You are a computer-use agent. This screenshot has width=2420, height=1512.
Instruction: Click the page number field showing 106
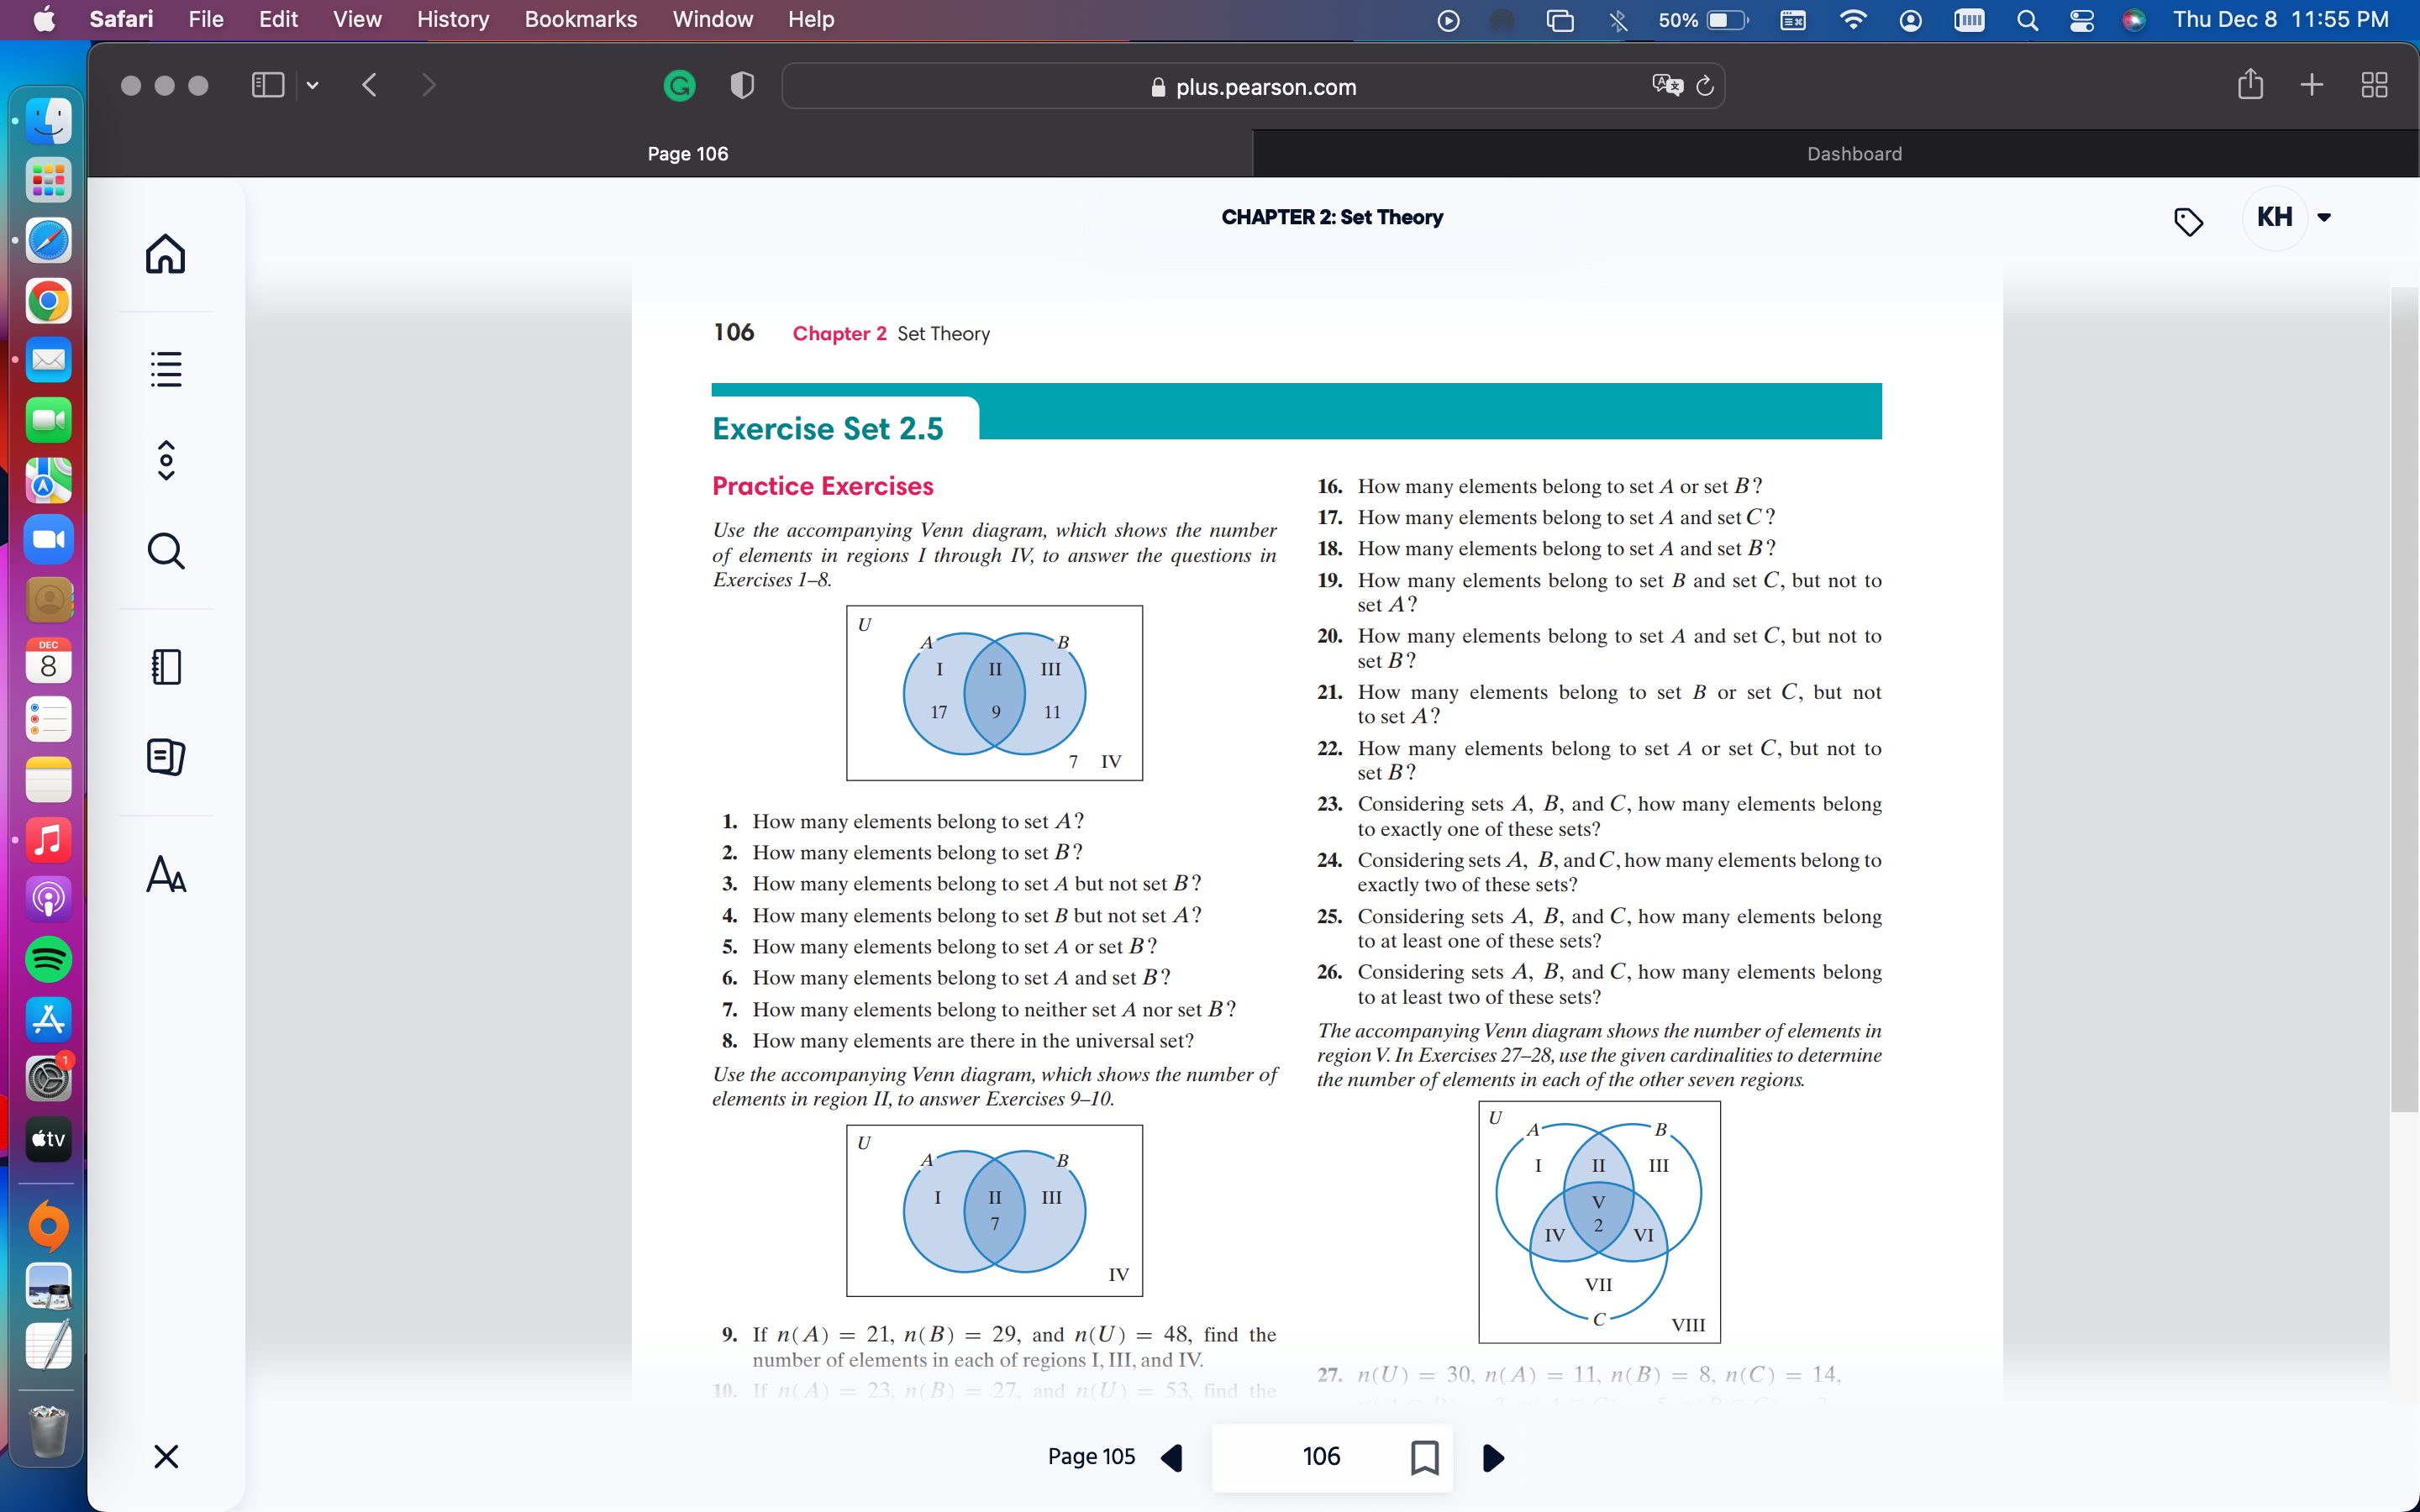[1322, 1456]
